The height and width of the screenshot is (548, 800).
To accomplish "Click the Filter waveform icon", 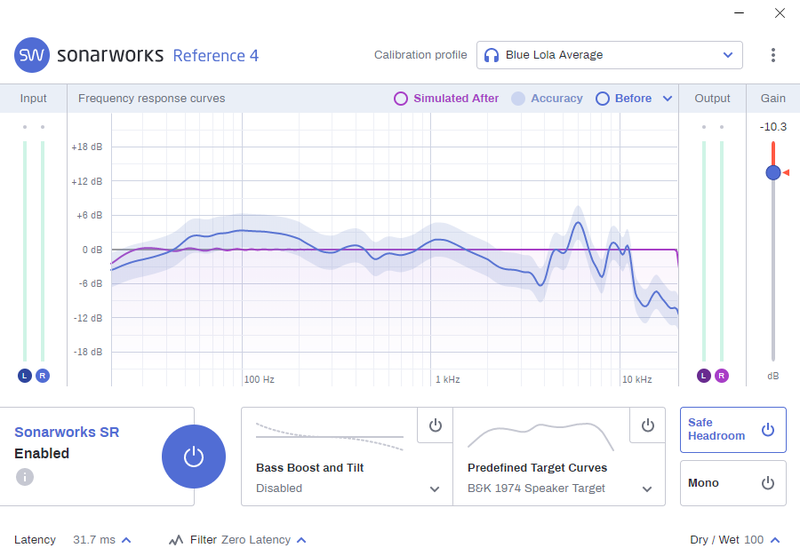I will click(176, 540).
